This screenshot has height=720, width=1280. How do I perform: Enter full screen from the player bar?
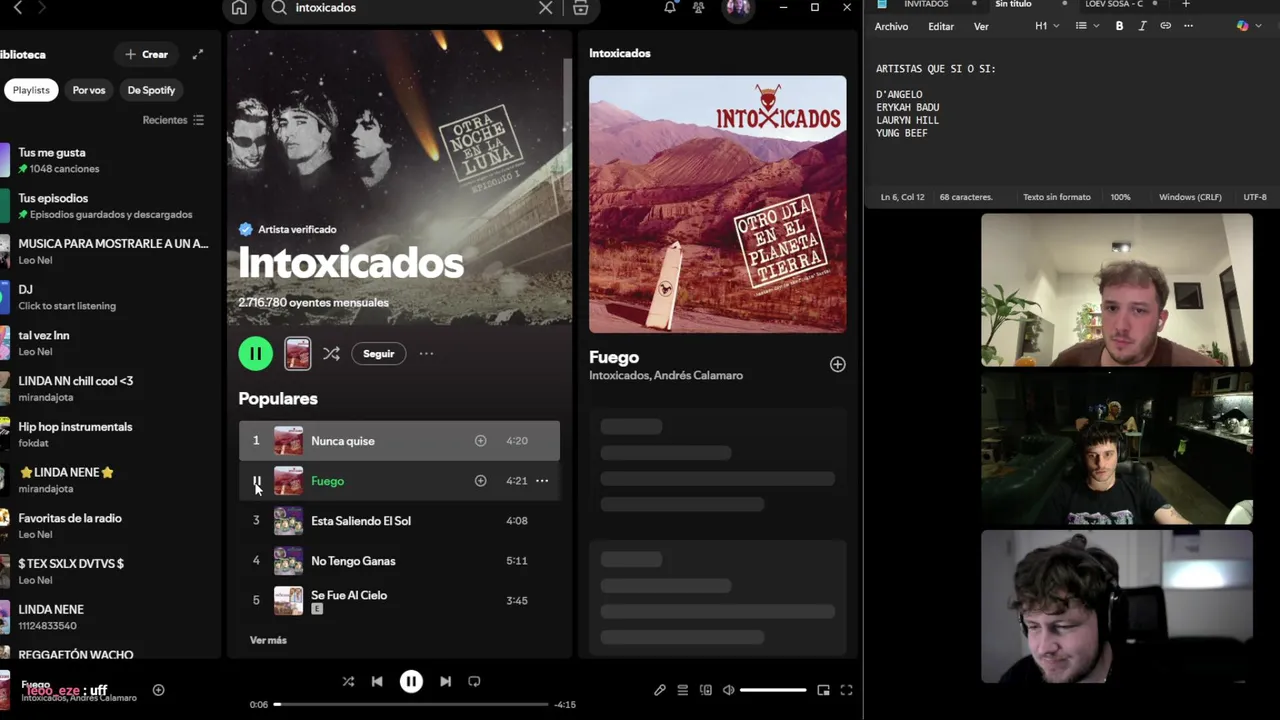[846, 690]
